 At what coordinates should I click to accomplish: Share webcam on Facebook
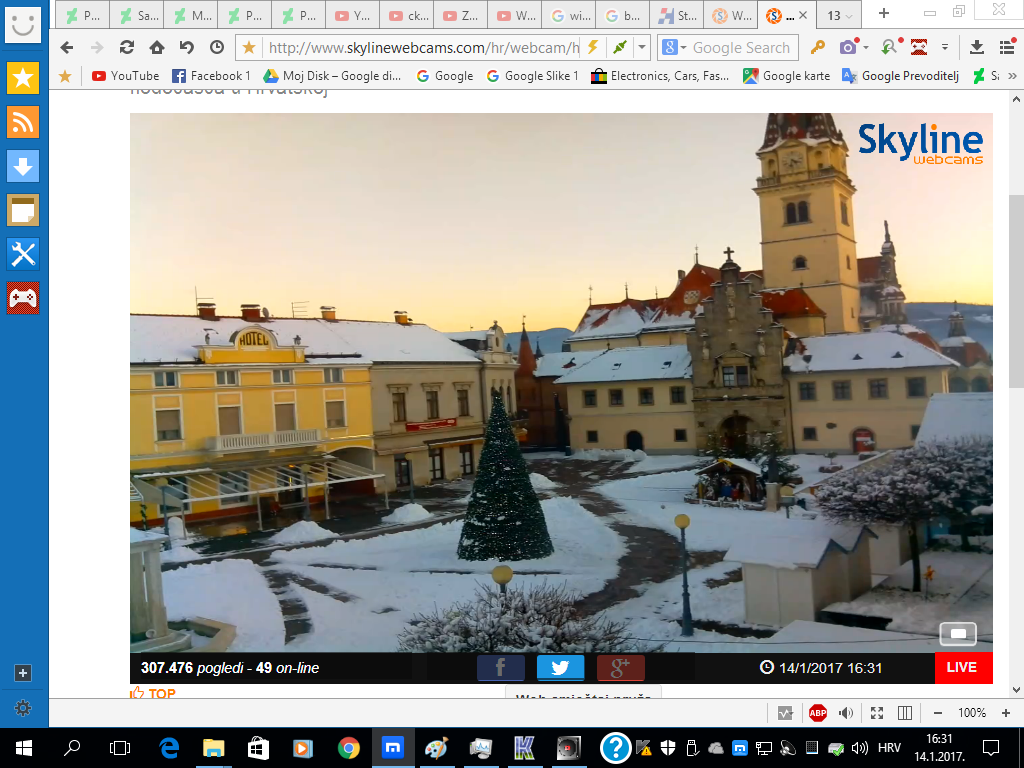501,668
